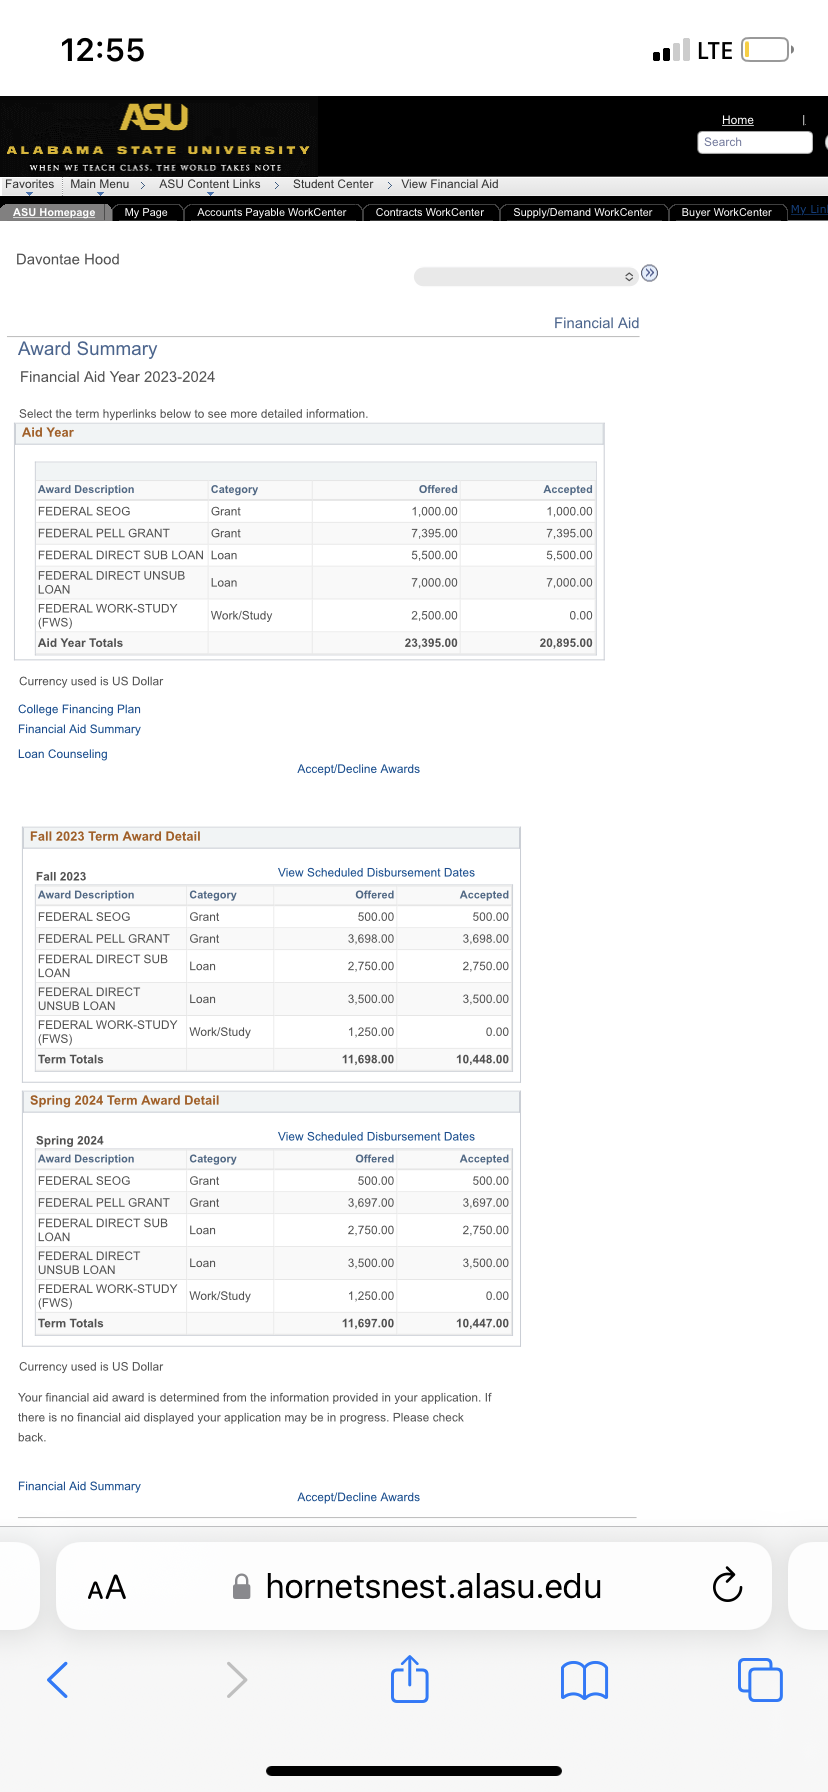Click the Aid Year section header
The width and height of the screenshot is (828, 1792).
click(310, 433)
